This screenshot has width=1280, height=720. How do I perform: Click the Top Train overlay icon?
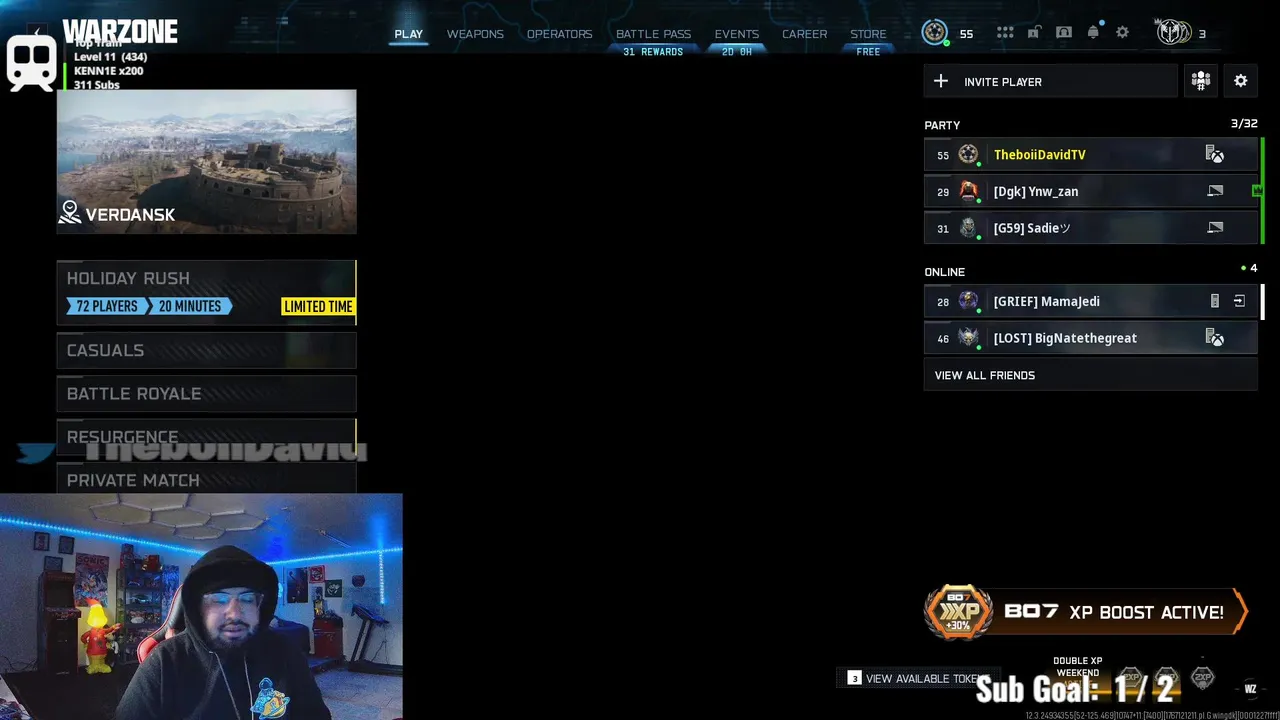click(x=31, y=63)
